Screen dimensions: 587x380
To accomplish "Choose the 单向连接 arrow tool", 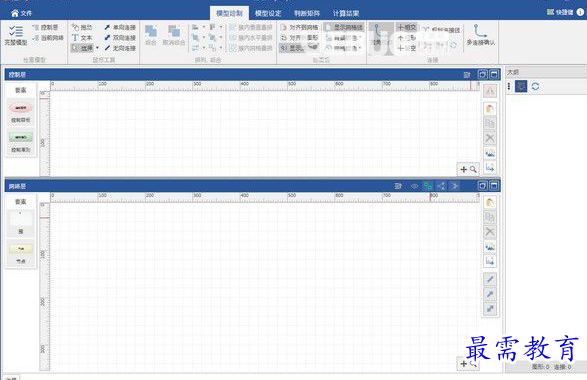I will pos(120,27).
